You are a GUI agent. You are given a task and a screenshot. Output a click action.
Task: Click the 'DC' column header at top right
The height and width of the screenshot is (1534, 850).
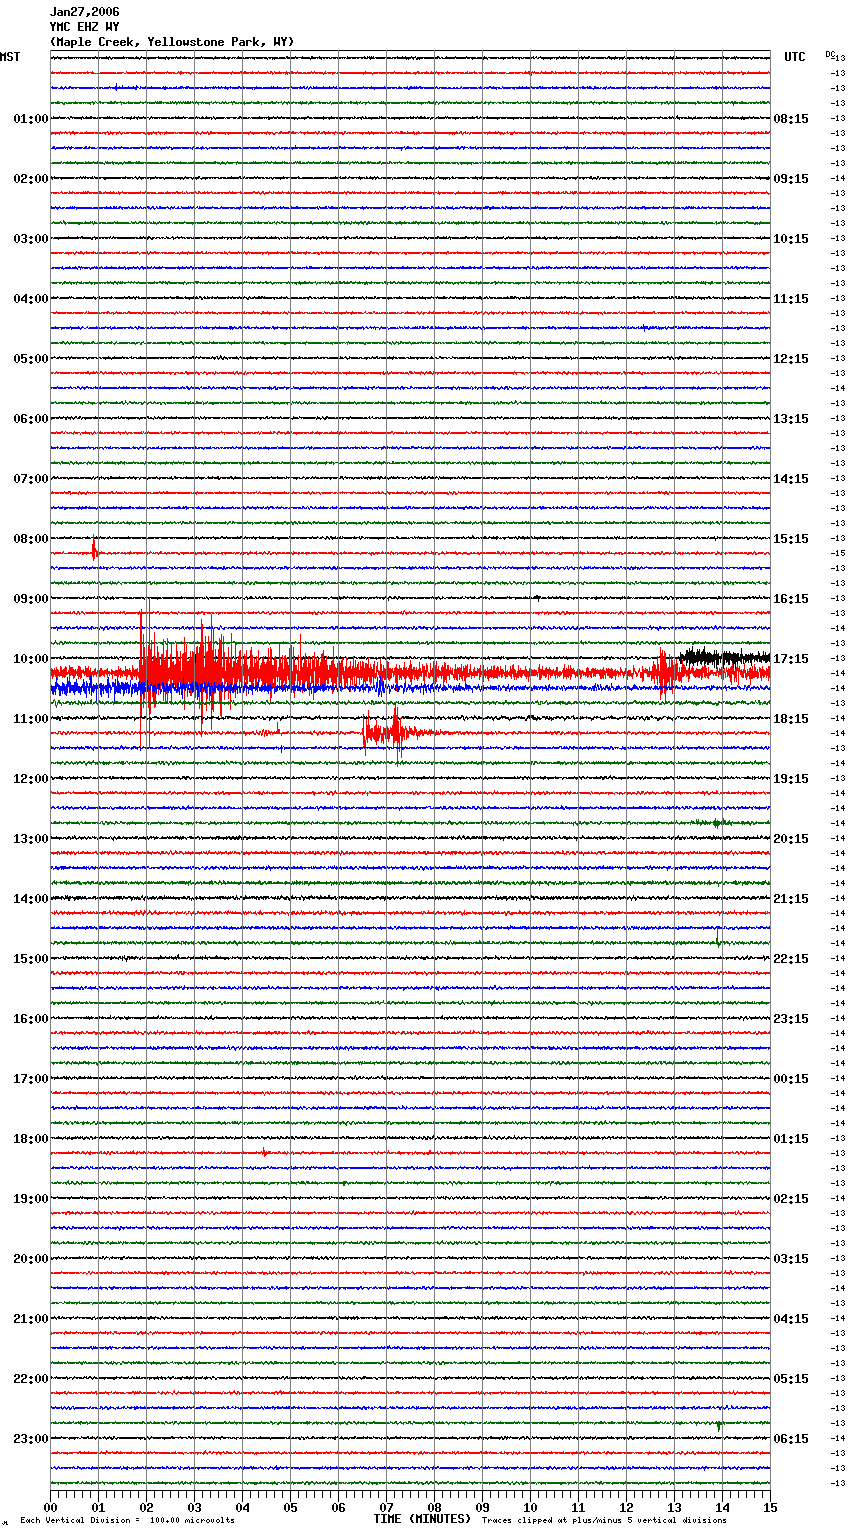(x=830, y=54)
